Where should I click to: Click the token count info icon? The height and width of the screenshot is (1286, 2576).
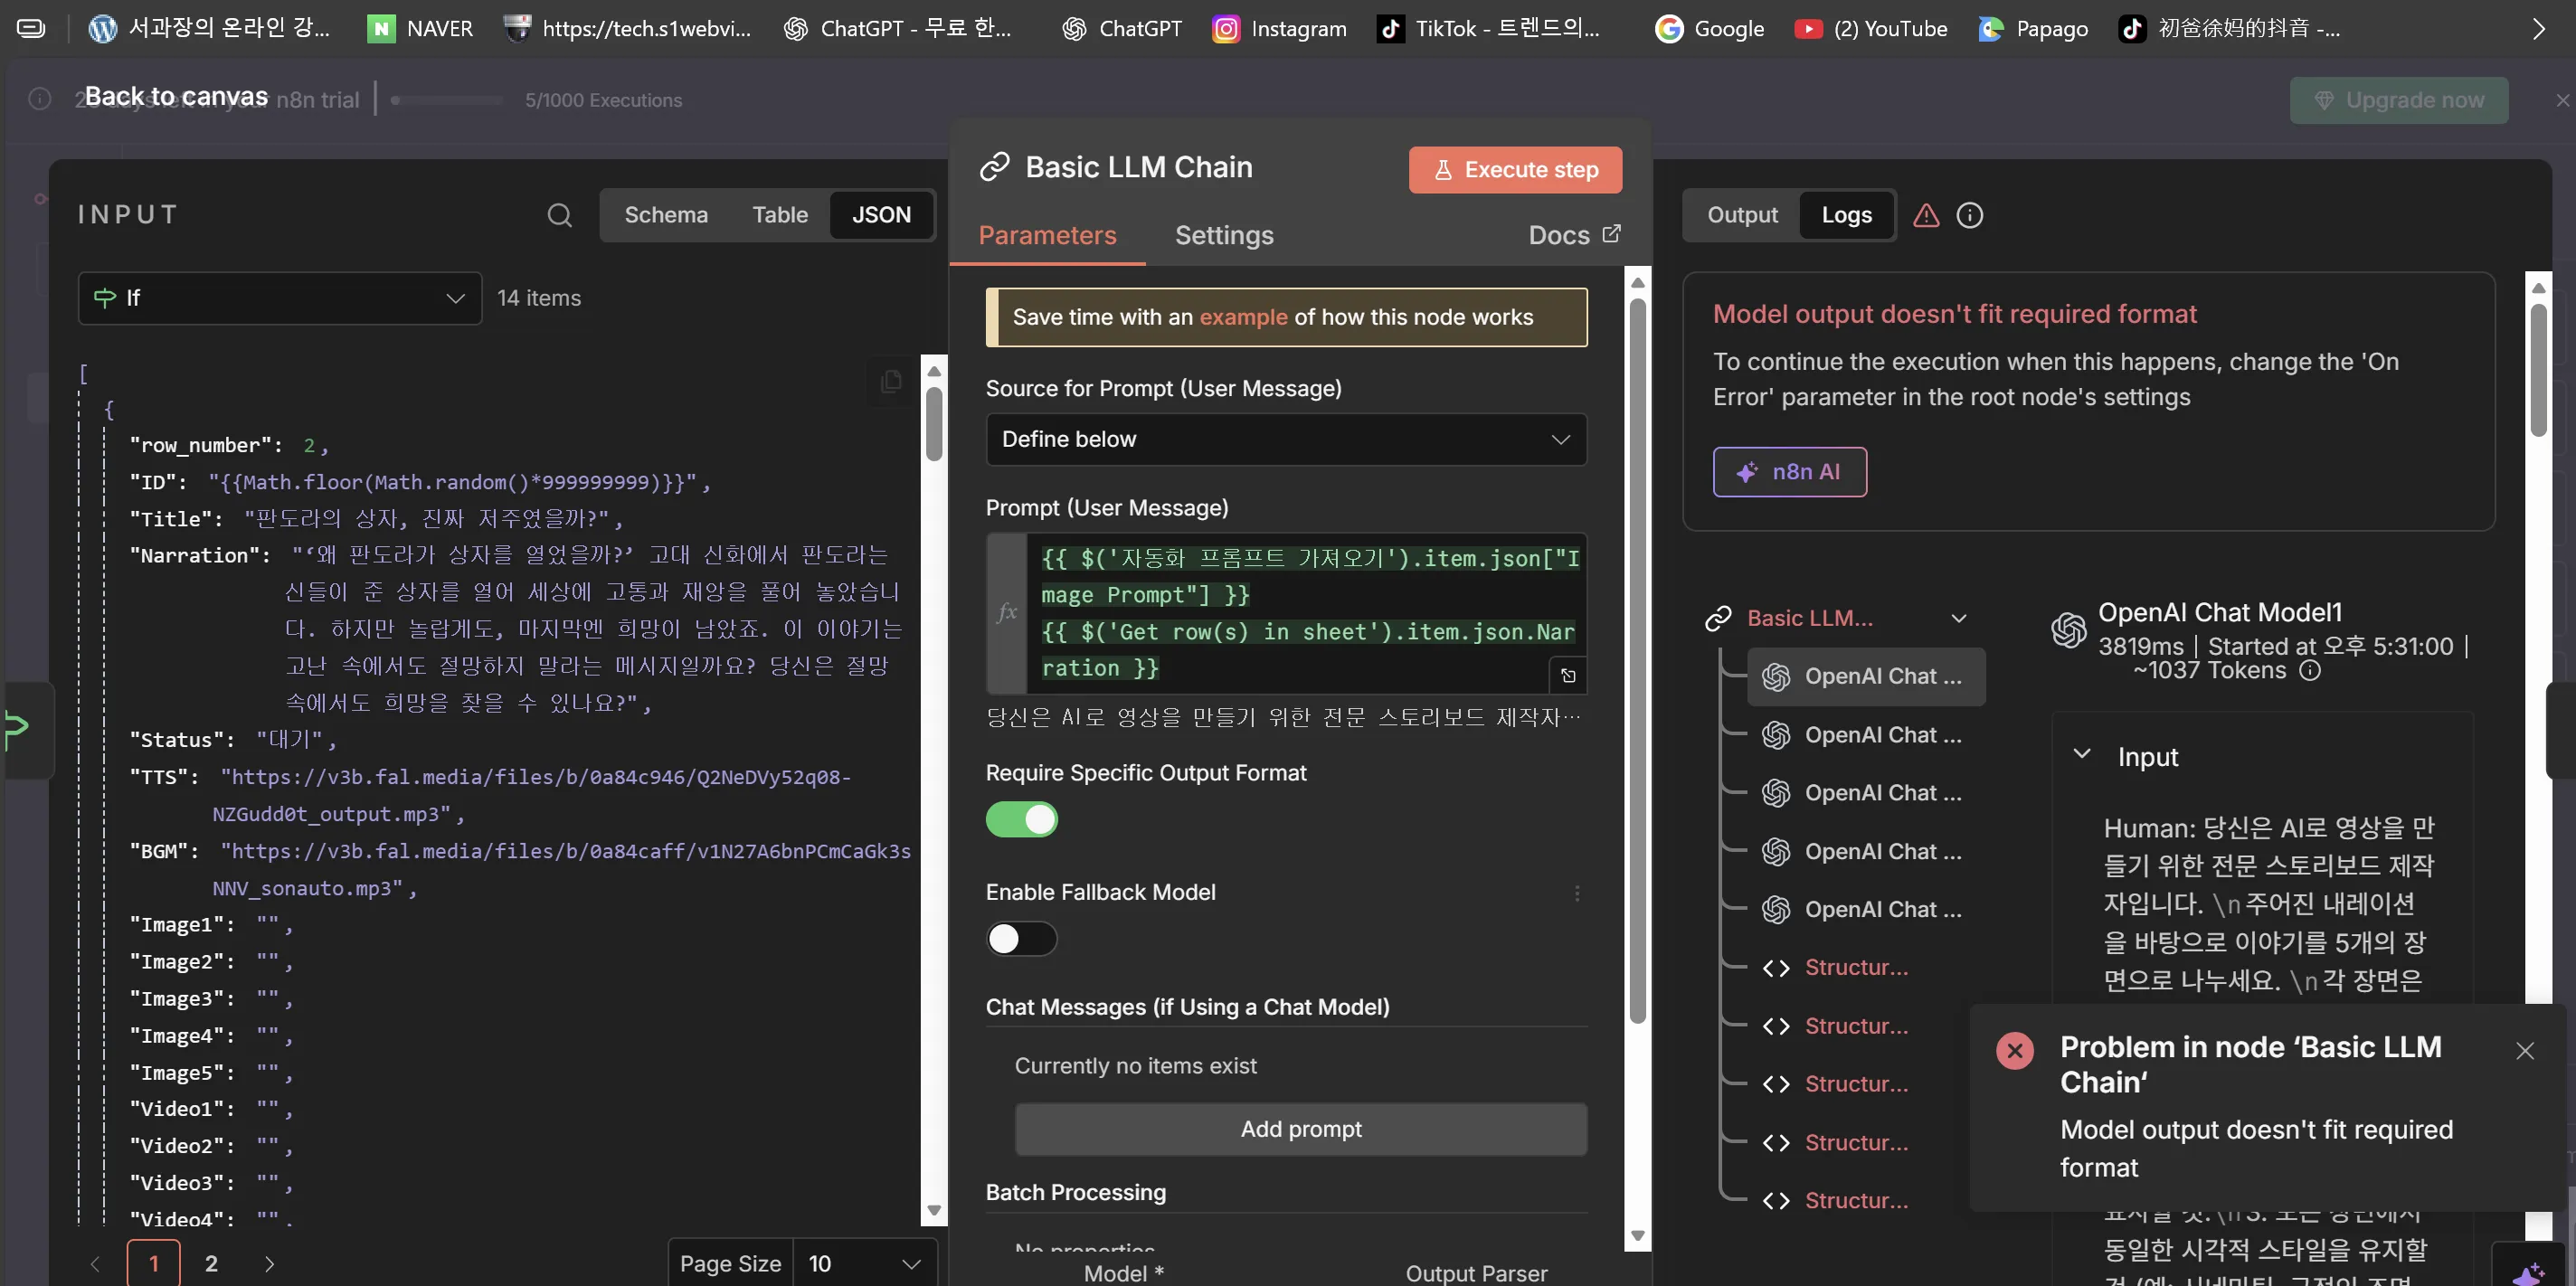click(2309, 671)
